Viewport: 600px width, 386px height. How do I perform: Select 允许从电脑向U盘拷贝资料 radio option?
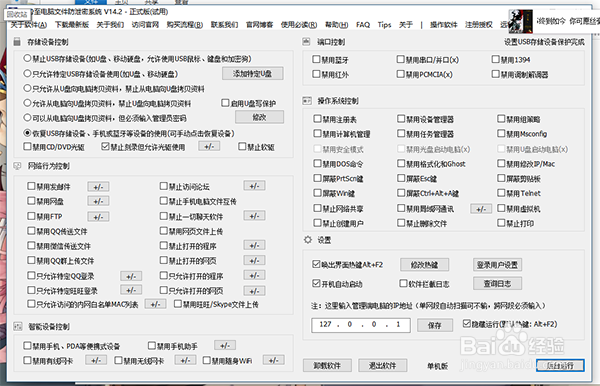click(27, 103)
